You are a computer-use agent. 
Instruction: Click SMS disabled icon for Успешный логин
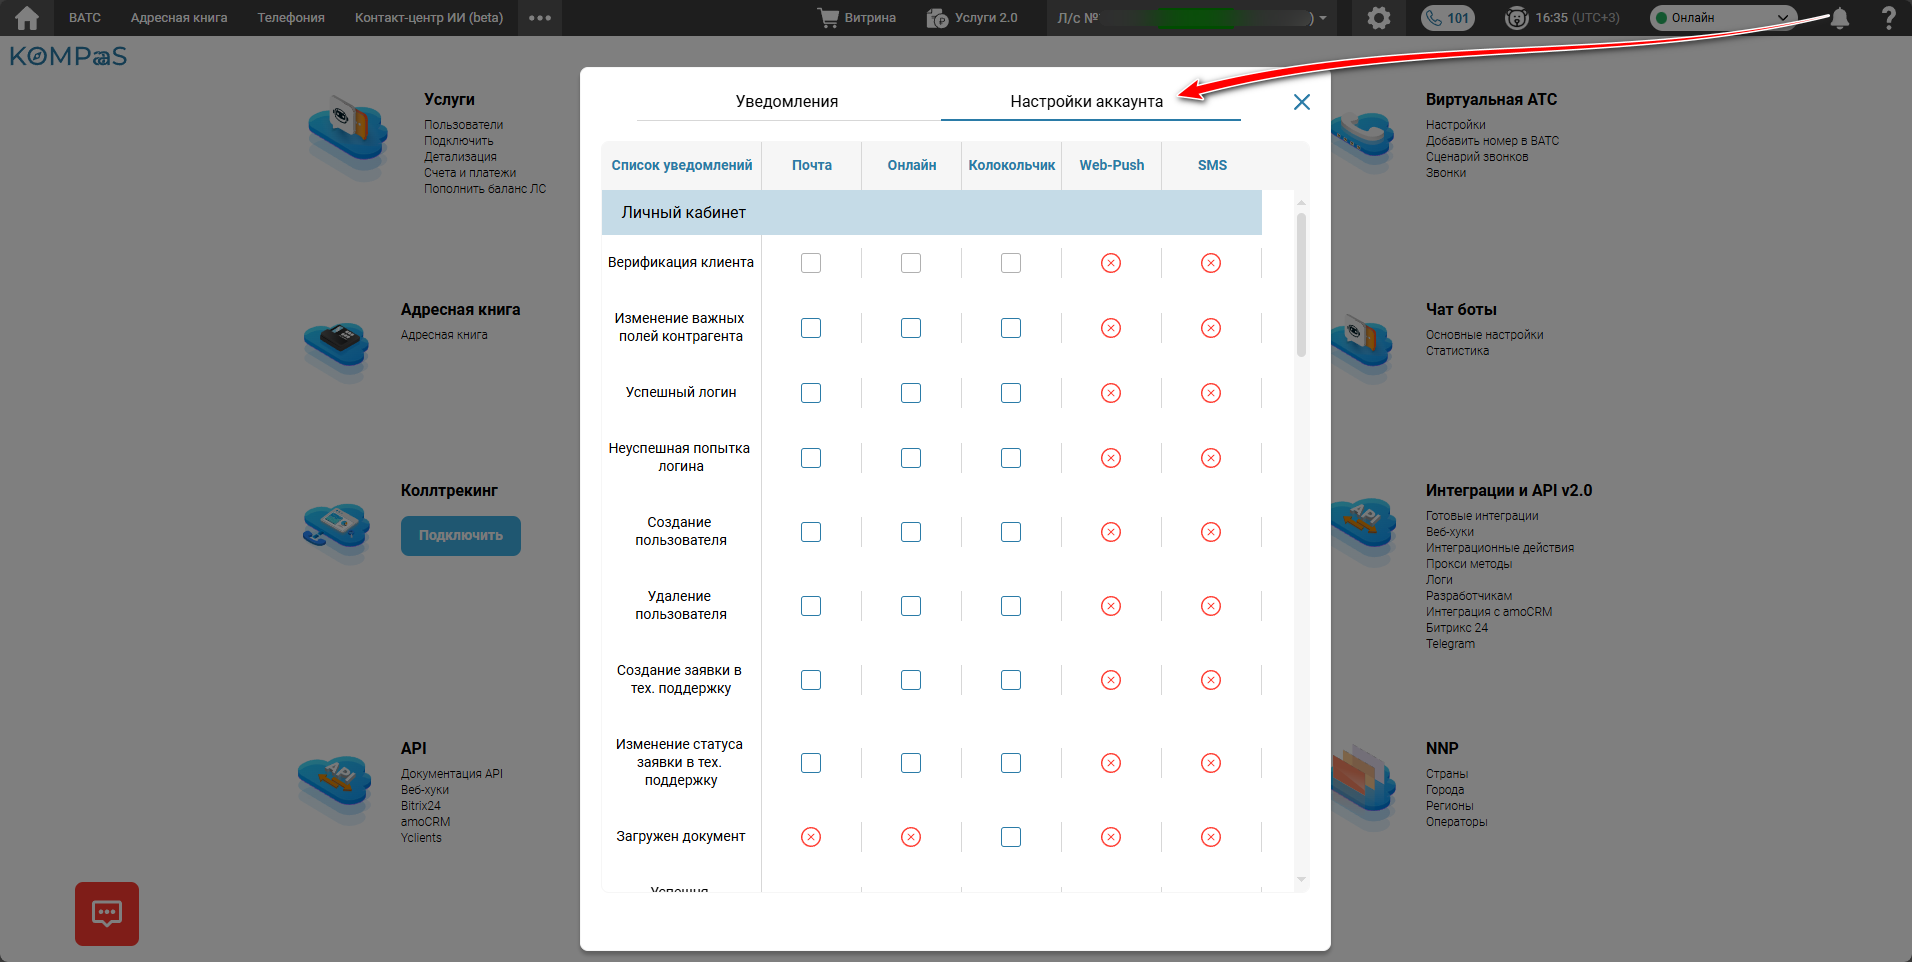(x=1211, y=393)
